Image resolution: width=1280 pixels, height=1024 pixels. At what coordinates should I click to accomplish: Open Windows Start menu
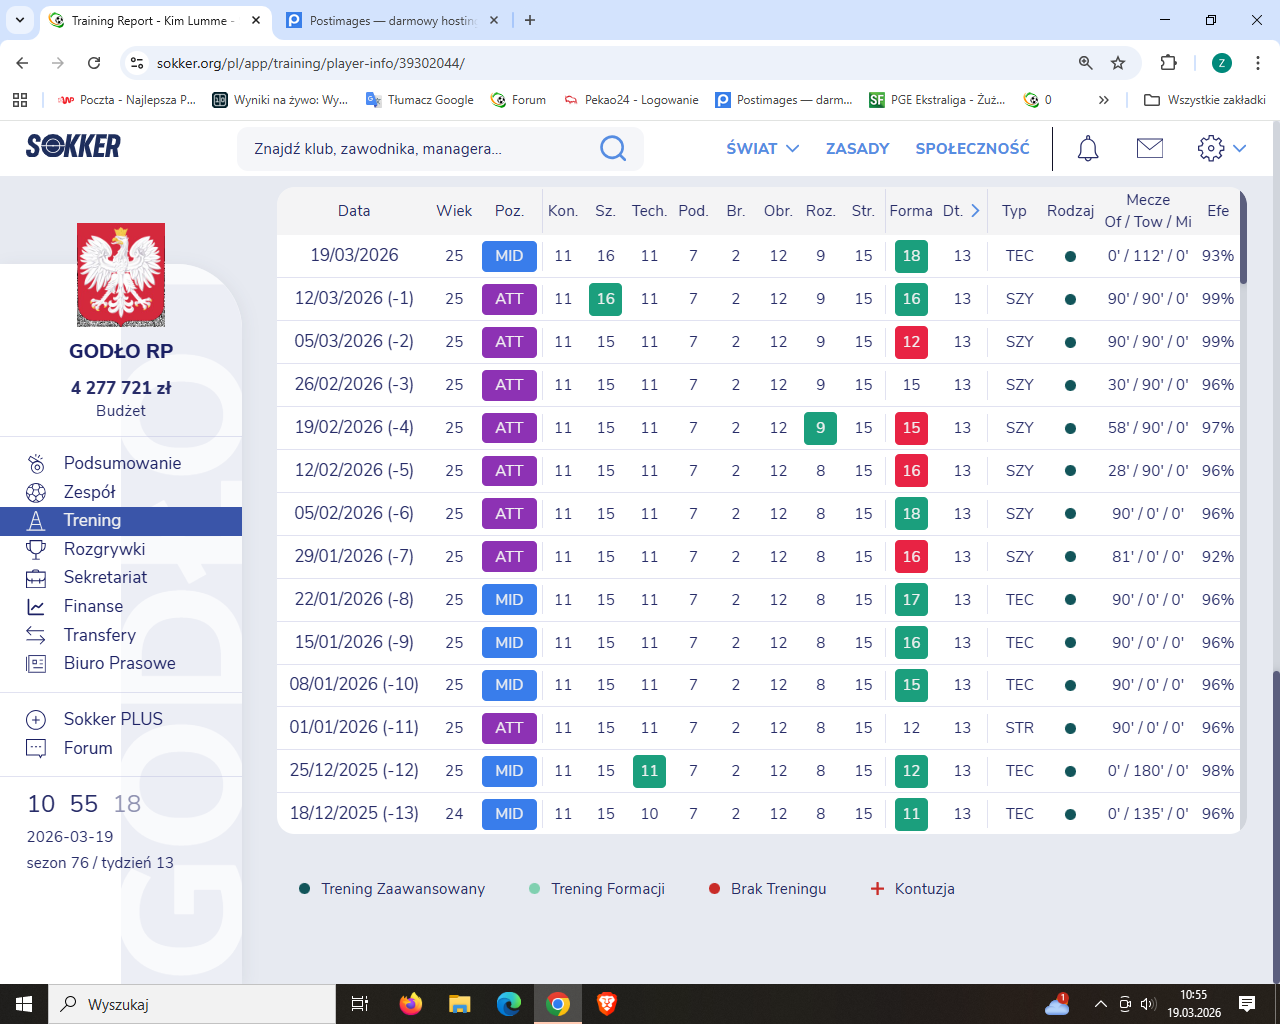(24, 1004)
